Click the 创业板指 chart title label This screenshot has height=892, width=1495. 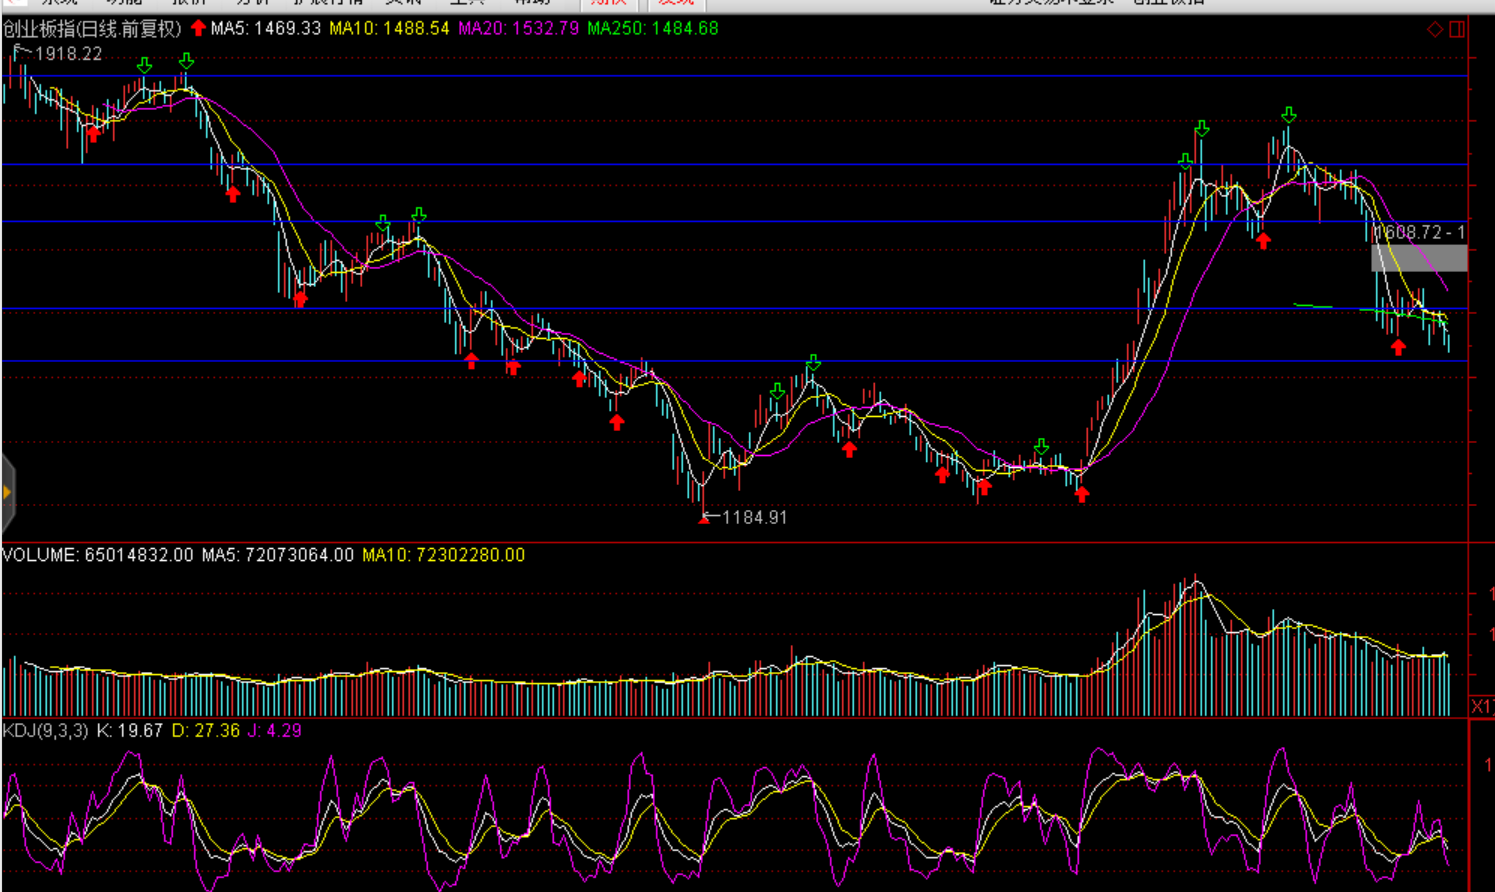point(92,28)
